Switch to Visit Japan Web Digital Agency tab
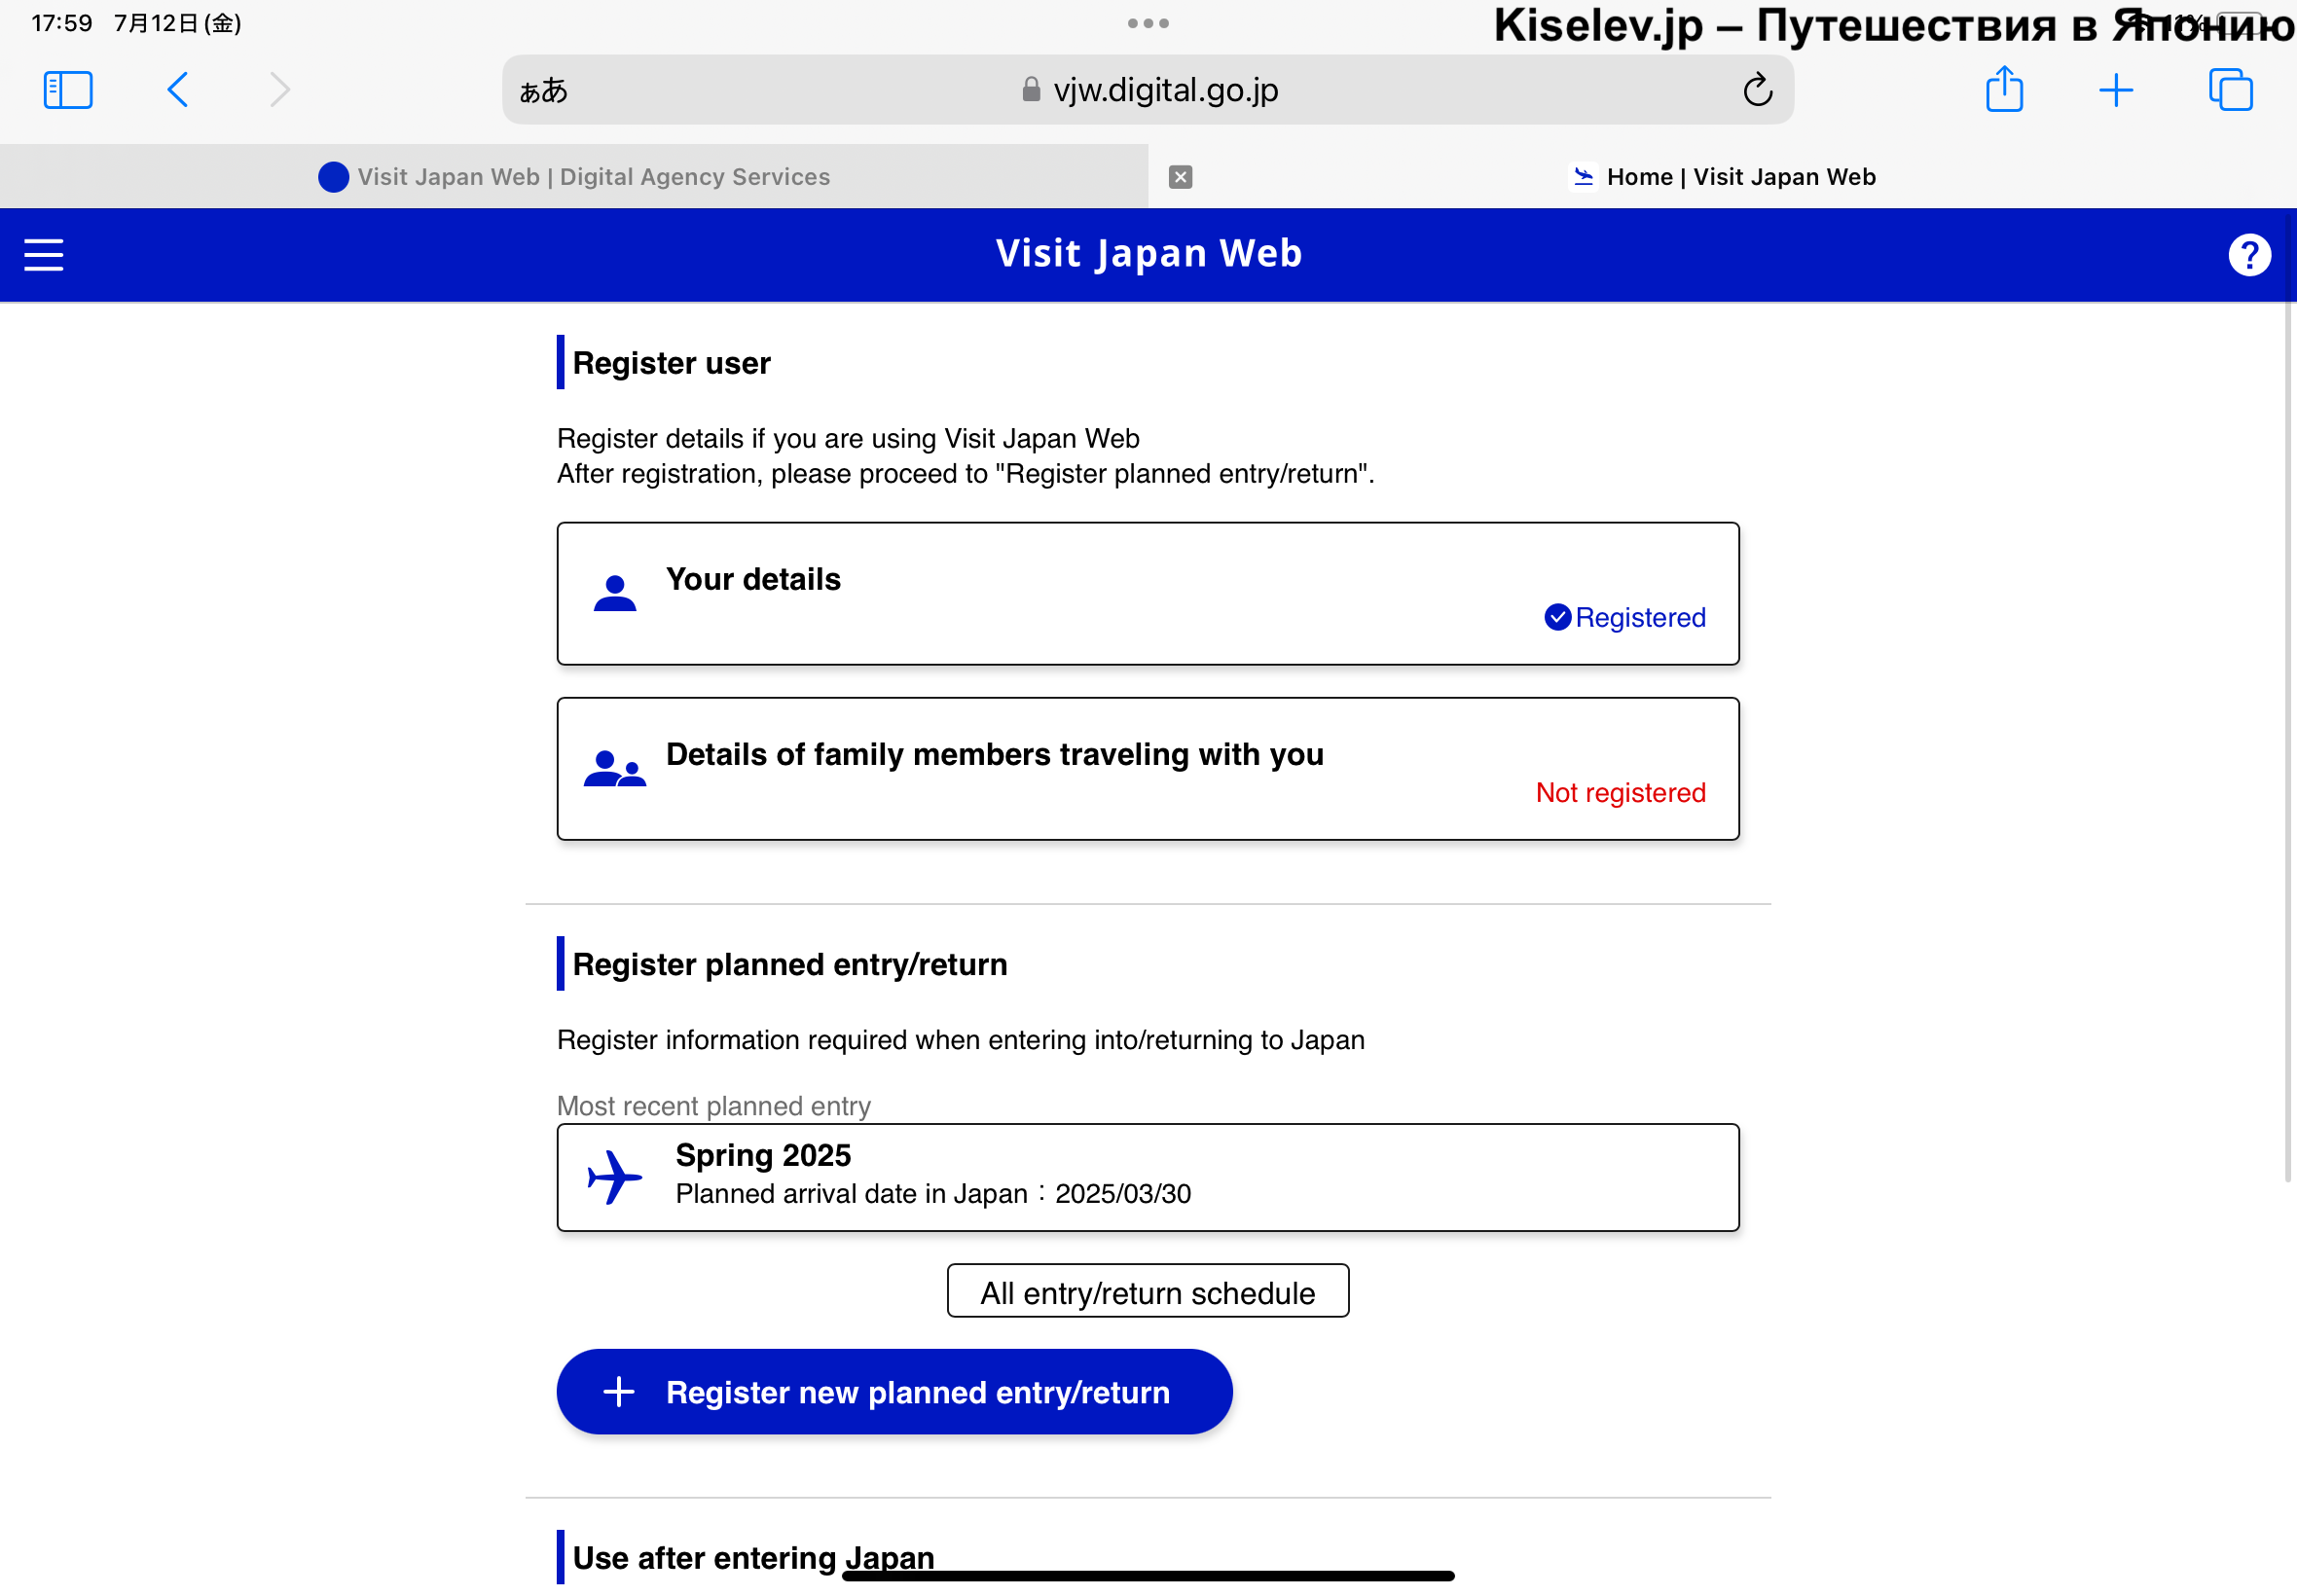The width and height of the screenshot is (2297, 1596). [574, 177]
